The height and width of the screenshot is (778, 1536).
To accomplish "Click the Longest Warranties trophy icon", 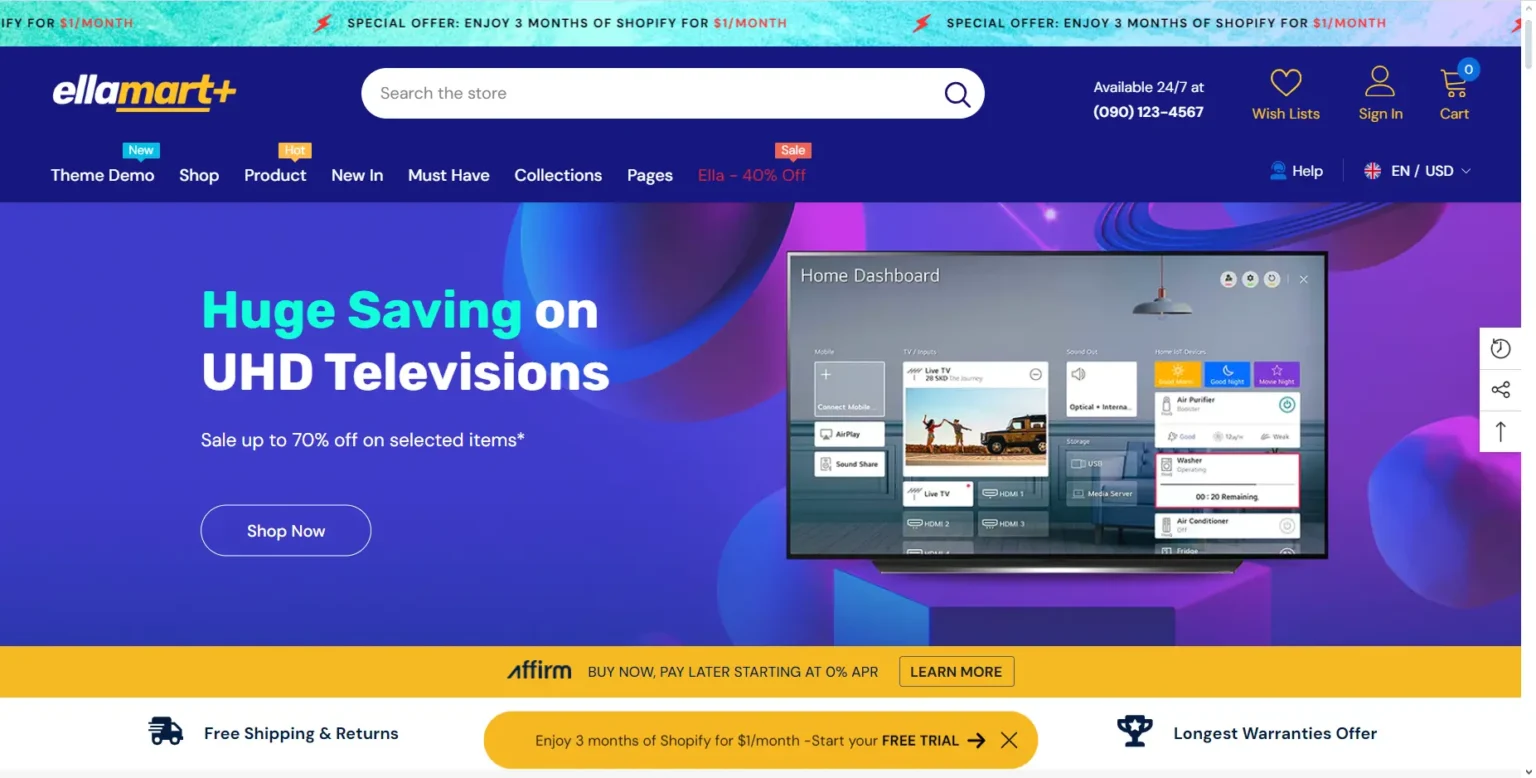I will tap(1135, 731).
